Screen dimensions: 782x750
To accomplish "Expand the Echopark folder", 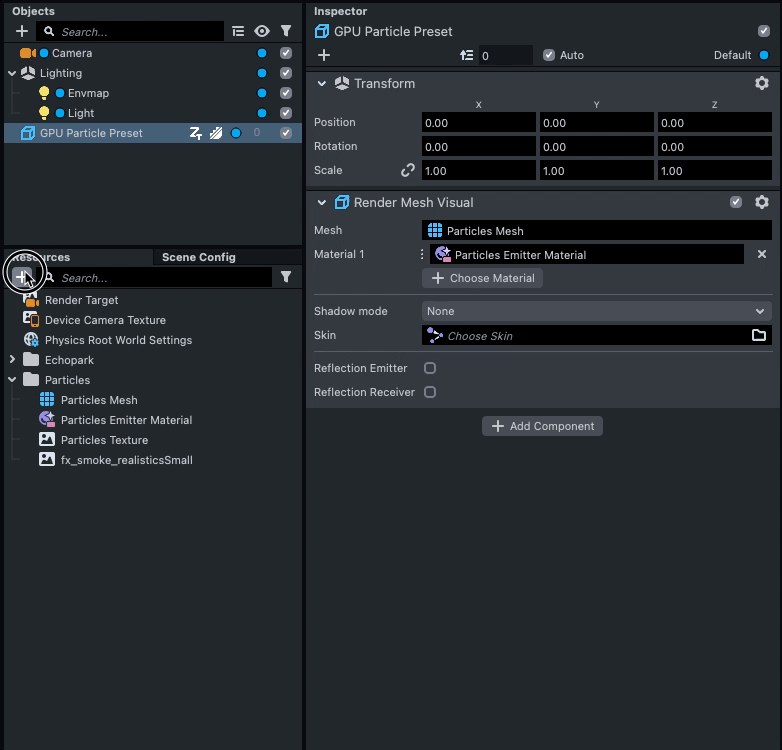I will (12, 360).
